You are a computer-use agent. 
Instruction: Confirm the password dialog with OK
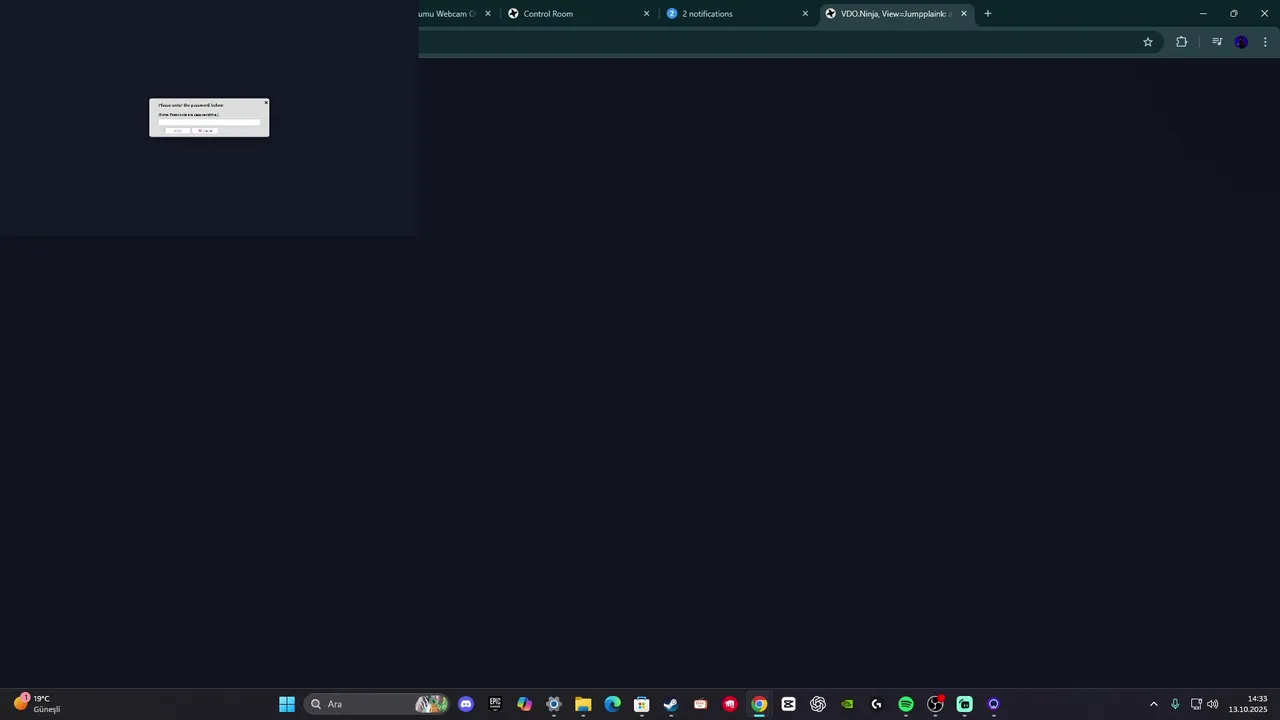[x=177, y=131]
